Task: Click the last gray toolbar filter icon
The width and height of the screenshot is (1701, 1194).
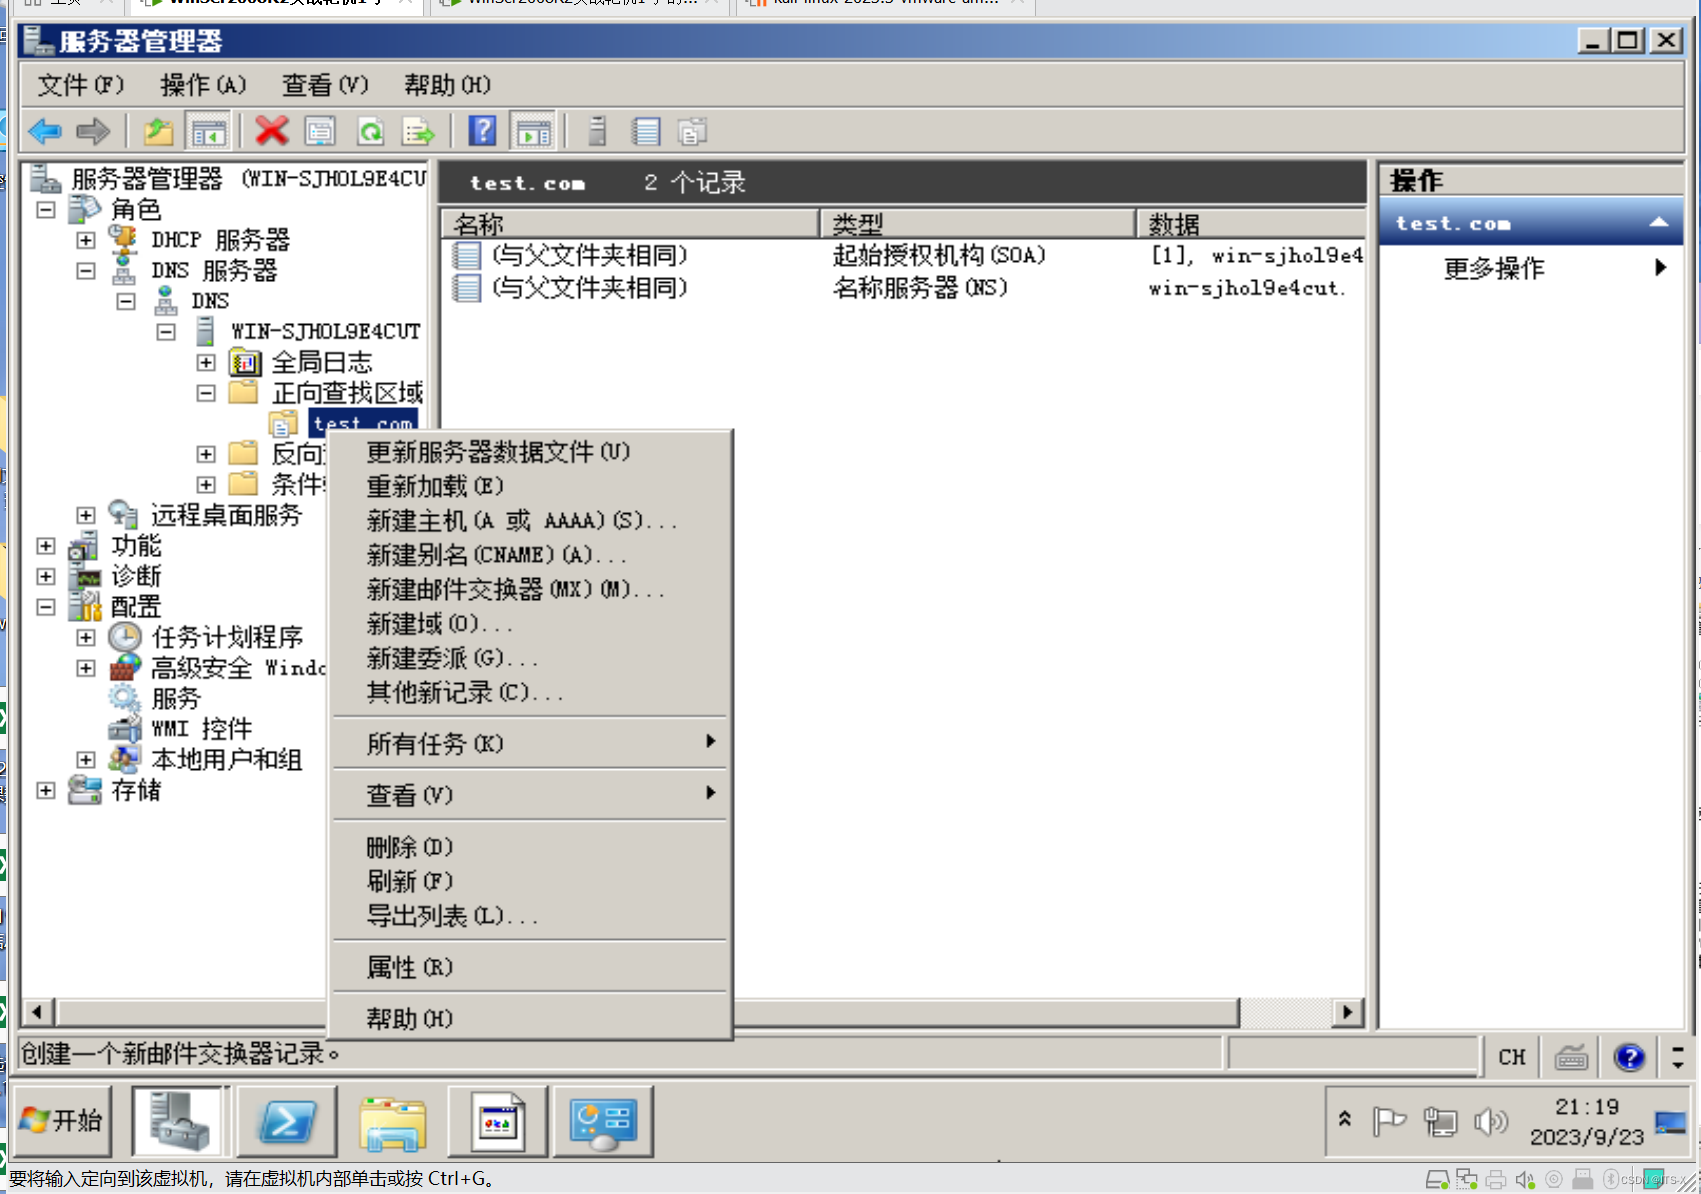Action: click(x=692, y=131)
